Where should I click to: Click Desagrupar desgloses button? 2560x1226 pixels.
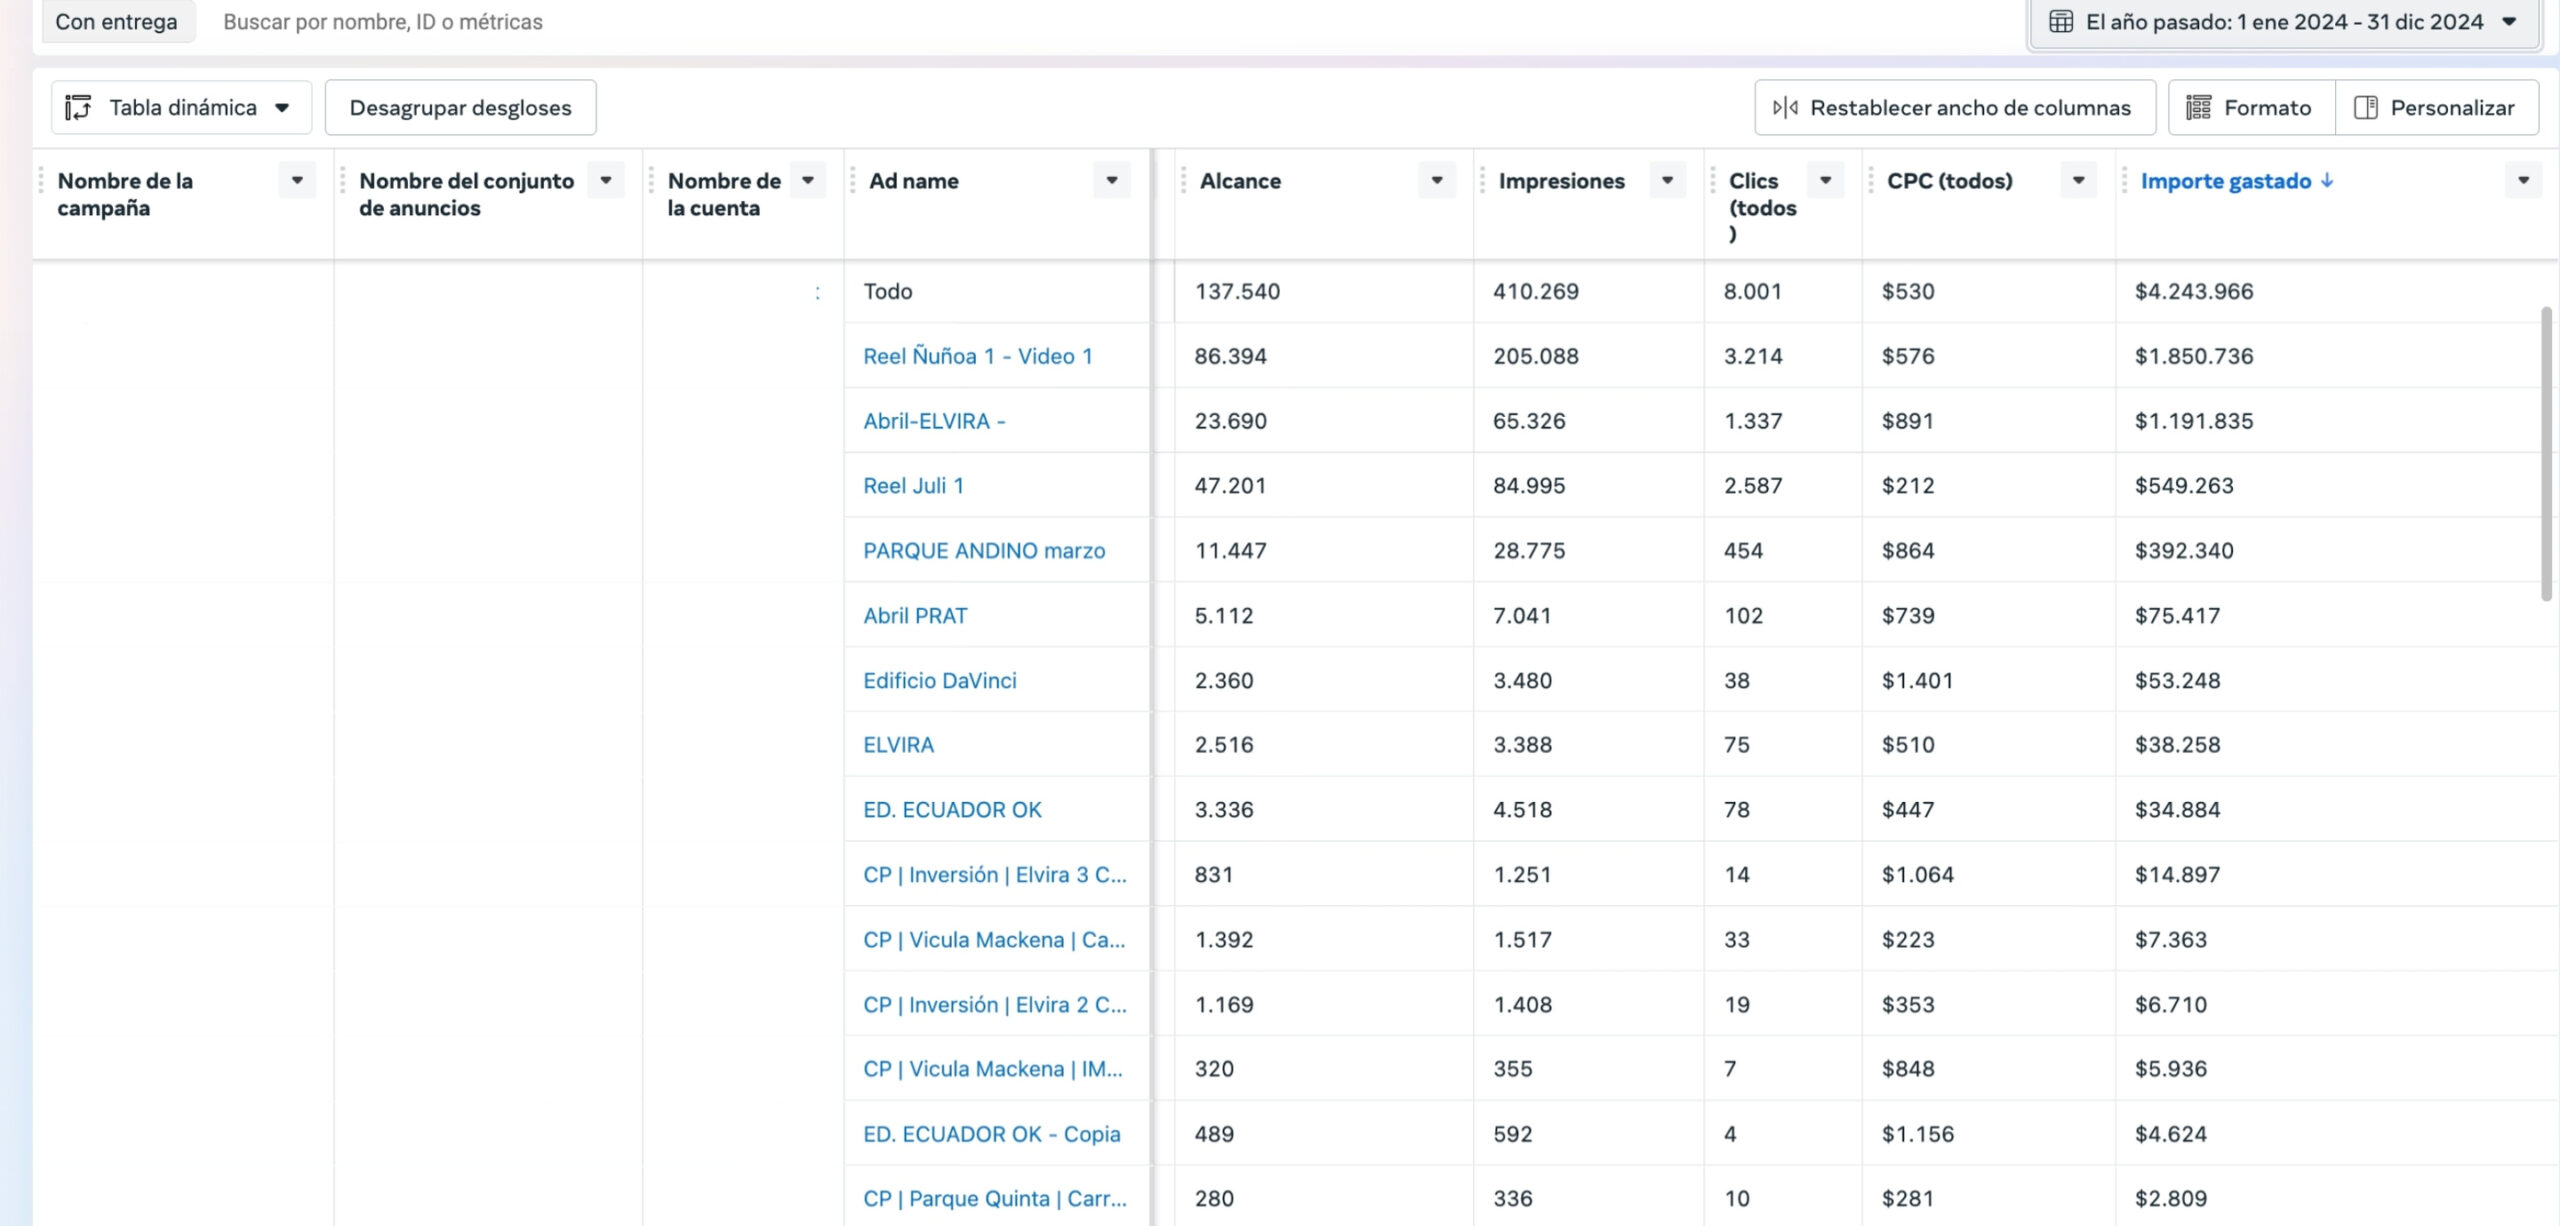[461, 108]
